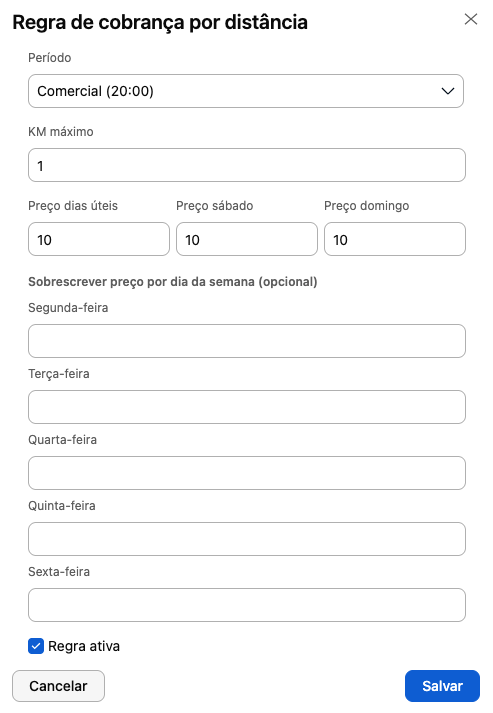Cancel with the Cancelar button
The width and height of the screenshot is (493, 713).
click(x=58, y=686)
